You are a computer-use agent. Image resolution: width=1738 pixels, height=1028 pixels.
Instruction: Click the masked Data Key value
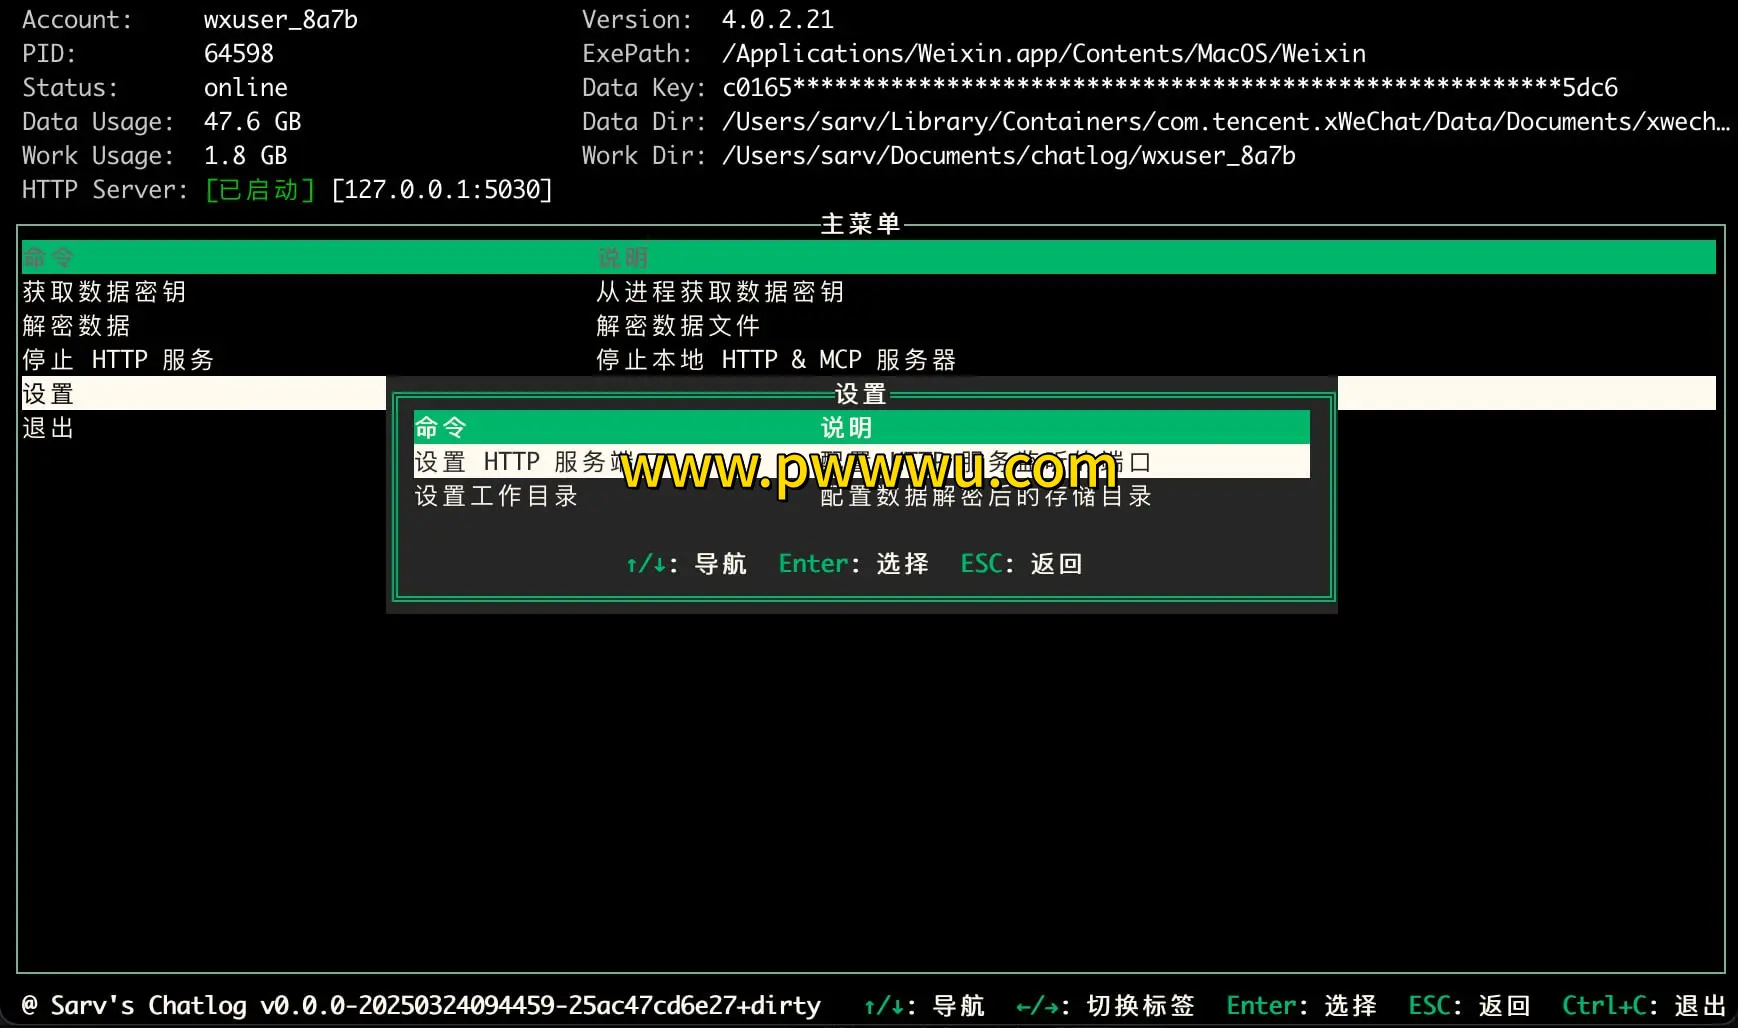pyautogui.click(x=1170, y=87)
